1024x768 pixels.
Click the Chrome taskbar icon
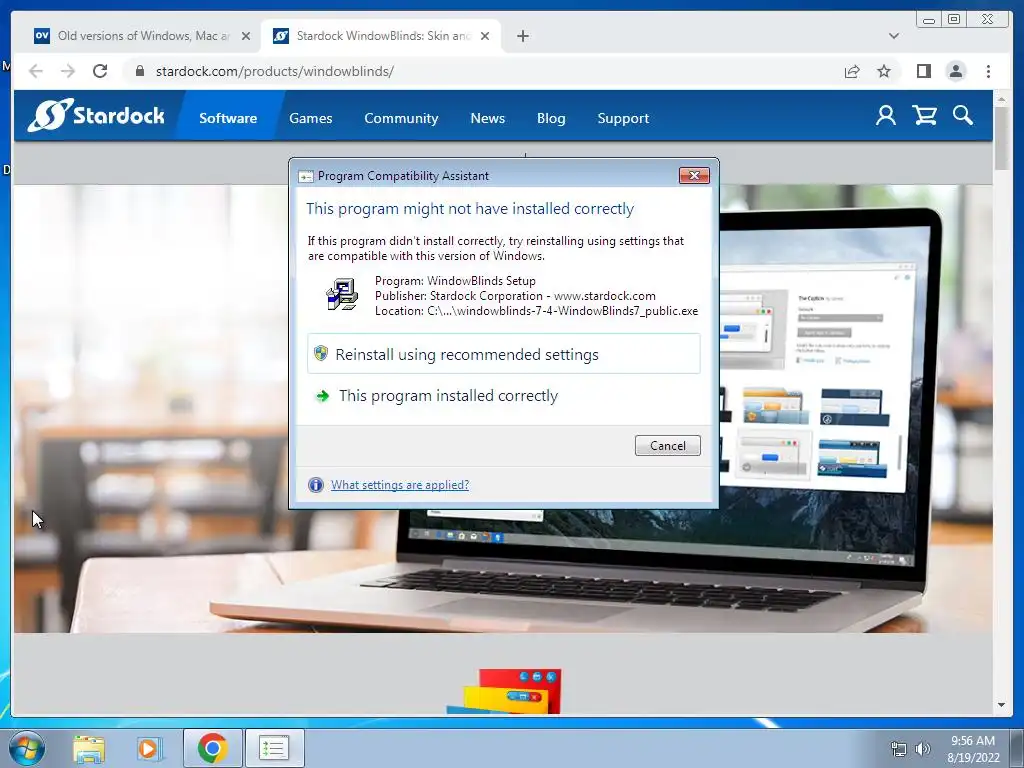(212, 748)
